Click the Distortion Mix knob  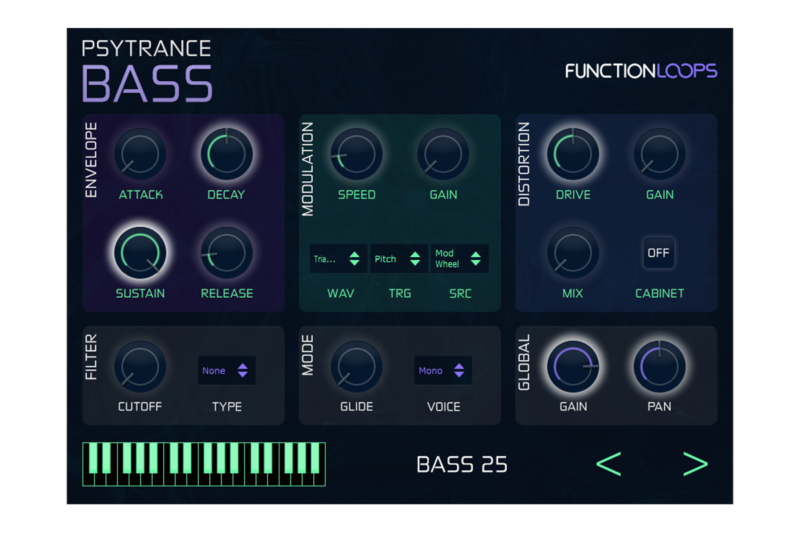[573, 252]
